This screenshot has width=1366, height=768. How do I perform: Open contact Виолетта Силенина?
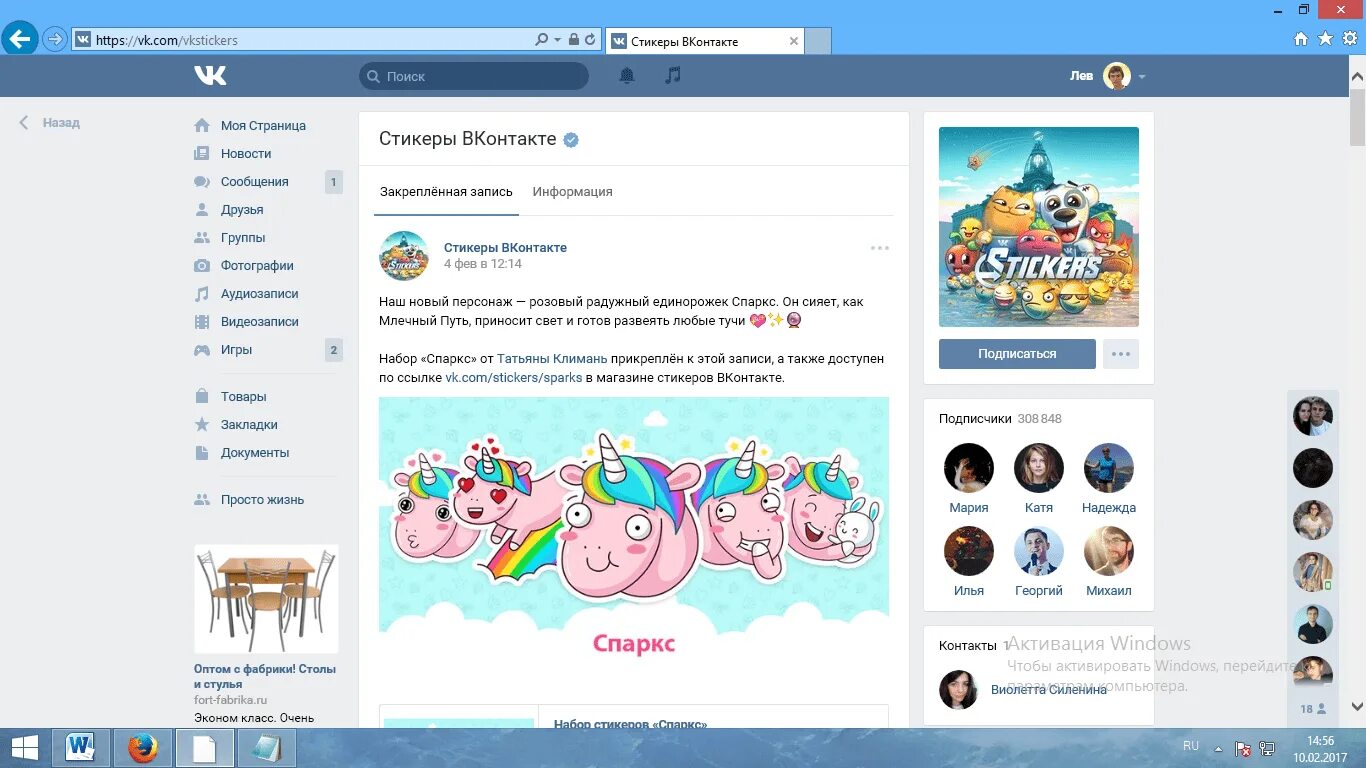coord(1049,690)
